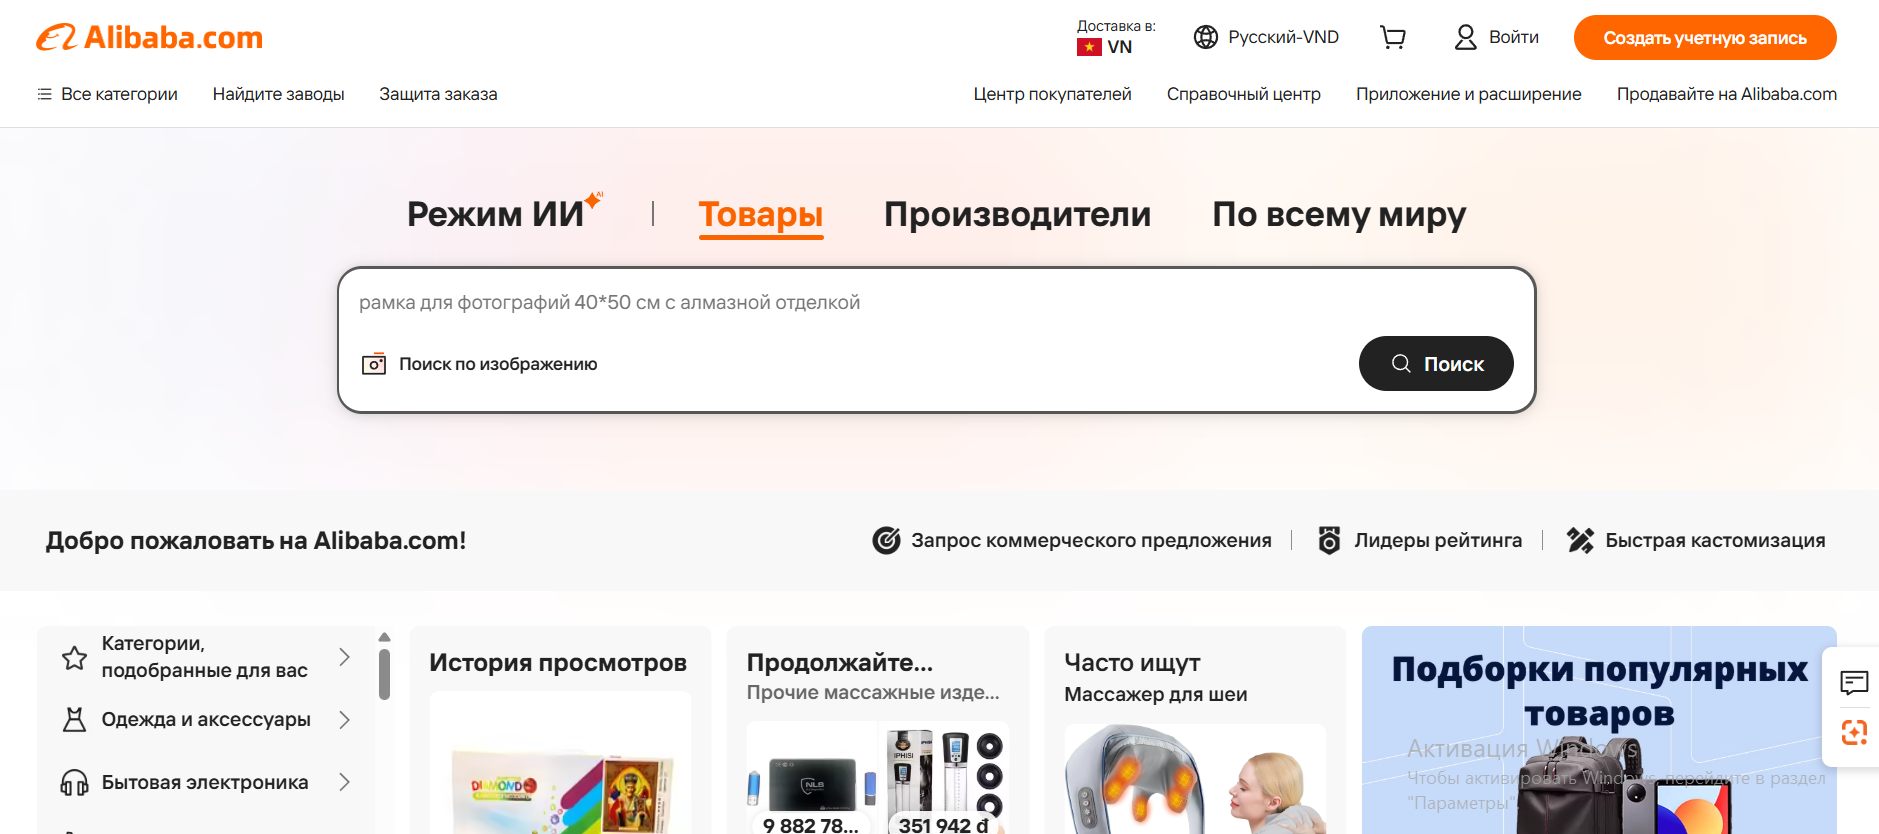
Task: Select the Товары tab
Action: click(761, 214)
